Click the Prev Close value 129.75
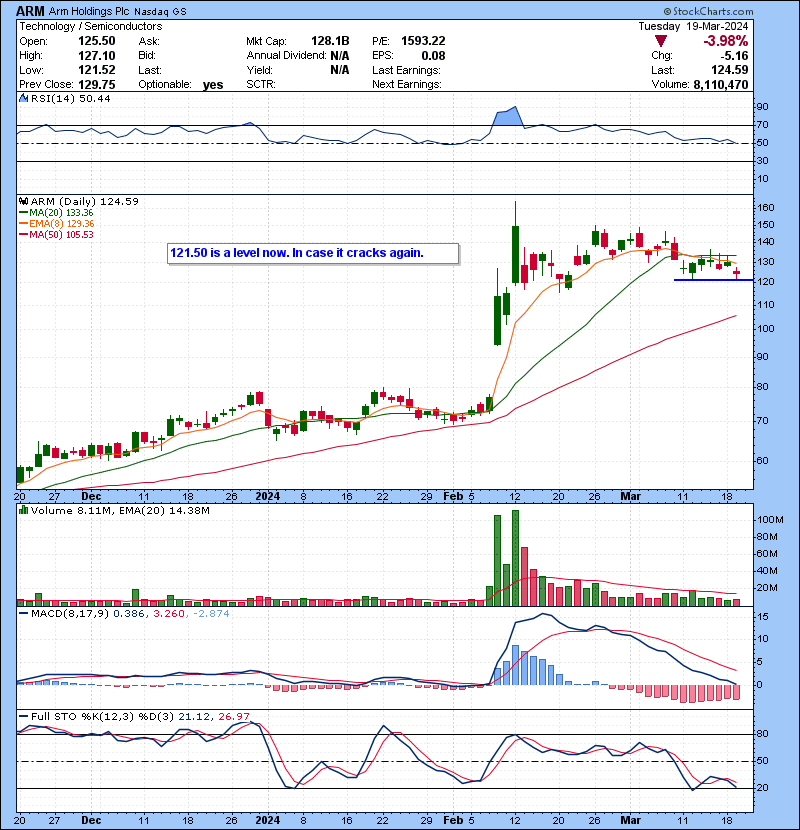 pos(96,85)
